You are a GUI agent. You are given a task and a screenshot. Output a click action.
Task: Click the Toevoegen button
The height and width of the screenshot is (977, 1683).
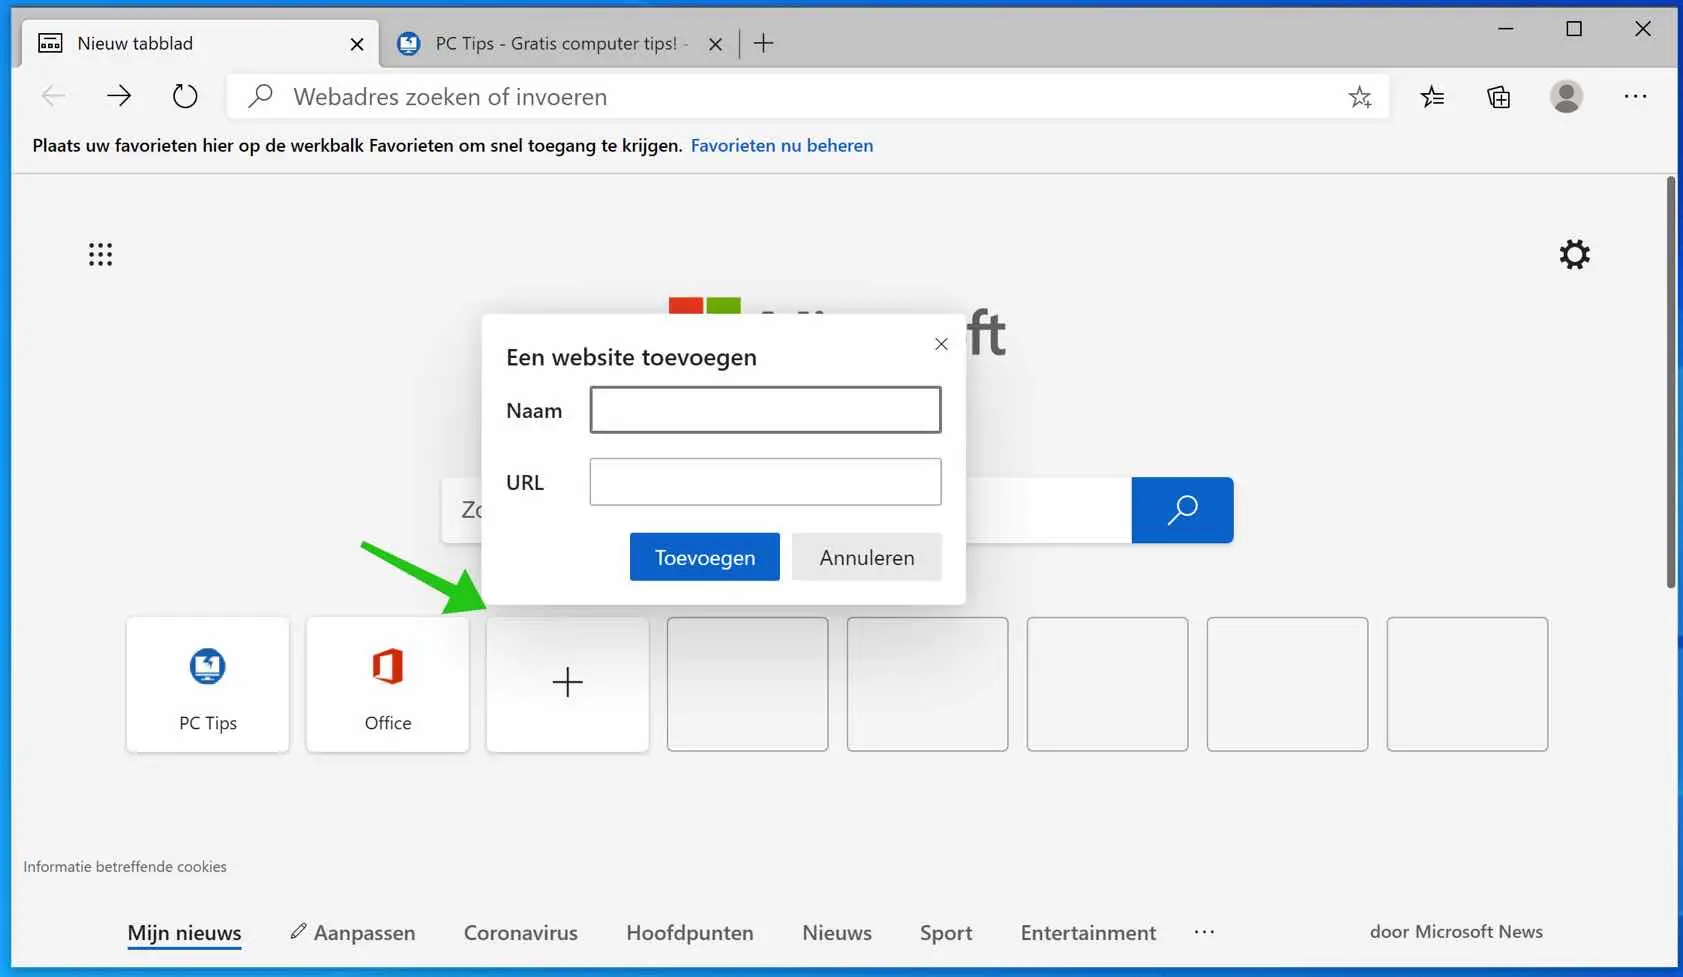pyautogui.click(x=705, y=557)
